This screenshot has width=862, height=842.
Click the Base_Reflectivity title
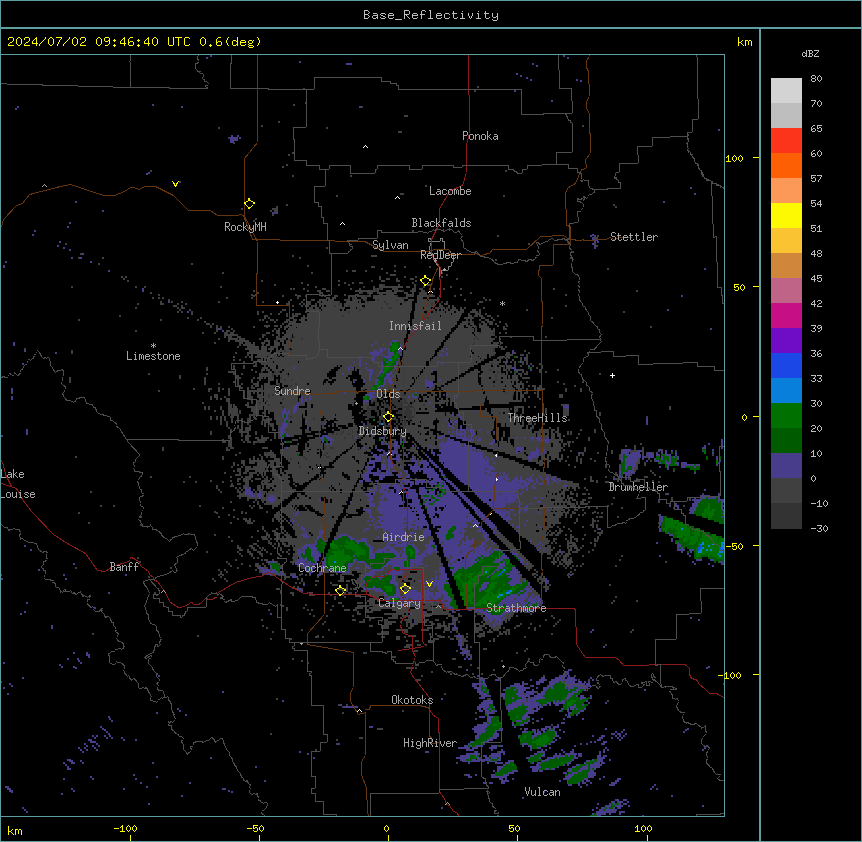click(431, 15)
